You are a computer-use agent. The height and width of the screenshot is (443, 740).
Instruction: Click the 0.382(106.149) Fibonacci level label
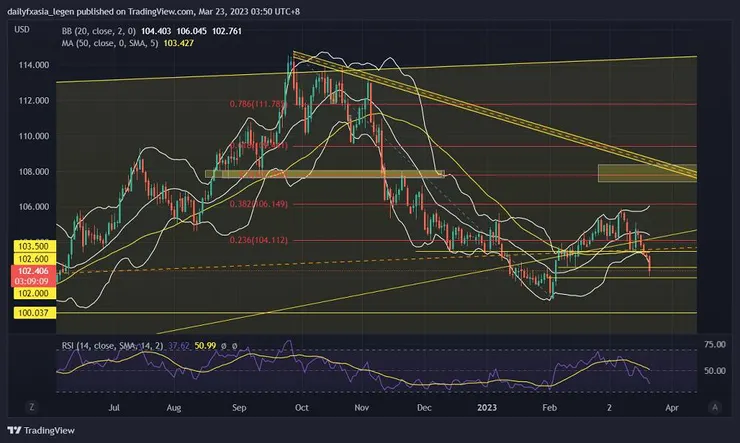pos(259,204)
